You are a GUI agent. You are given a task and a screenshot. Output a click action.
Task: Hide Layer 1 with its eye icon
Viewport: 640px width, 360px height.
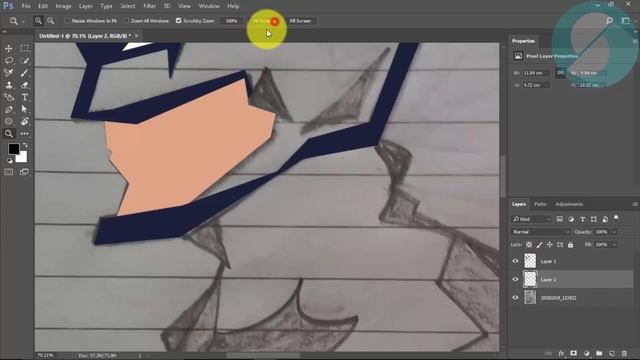[x=515, y=261]
